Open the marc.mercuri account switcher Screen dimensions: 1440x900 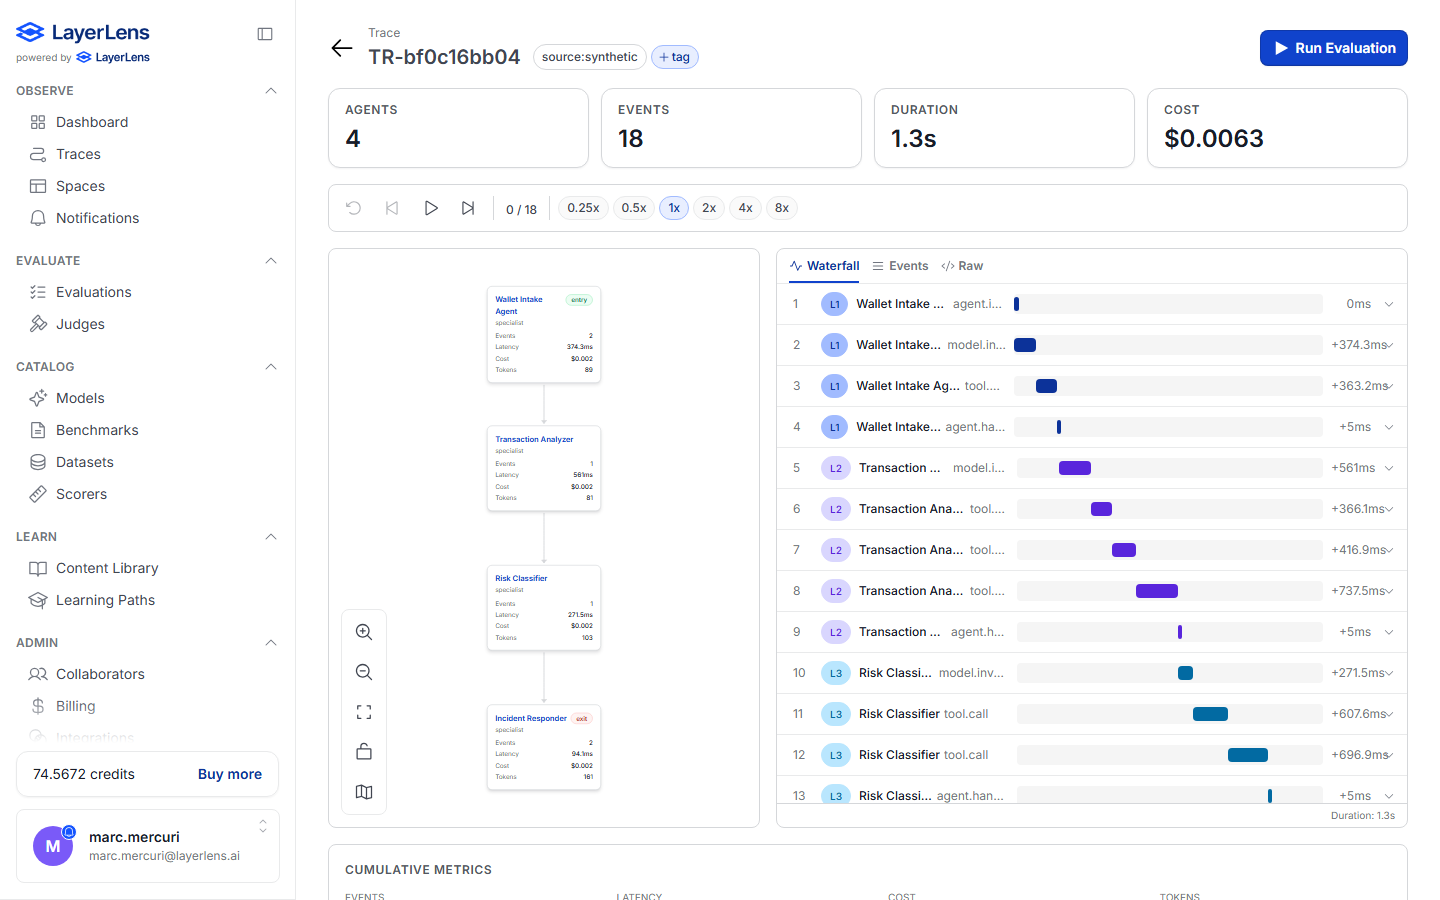(148, 846)
